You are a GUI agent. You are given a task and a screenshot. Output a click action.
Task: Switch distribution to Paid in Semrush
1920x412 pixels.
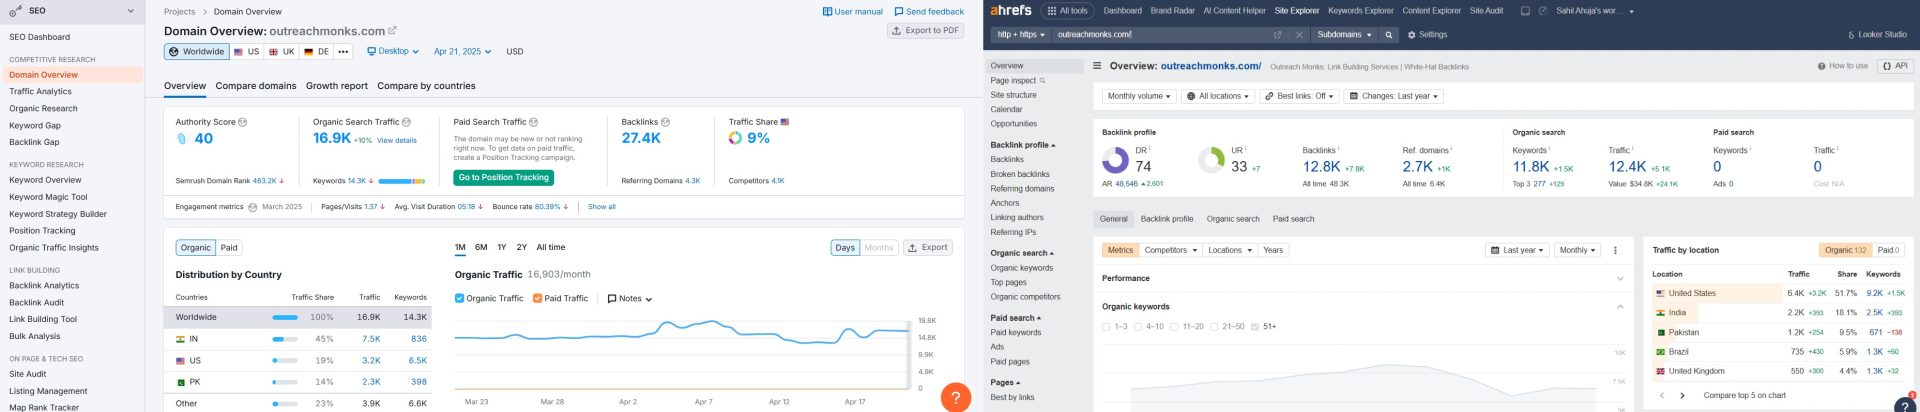click(x=229, y=248)
